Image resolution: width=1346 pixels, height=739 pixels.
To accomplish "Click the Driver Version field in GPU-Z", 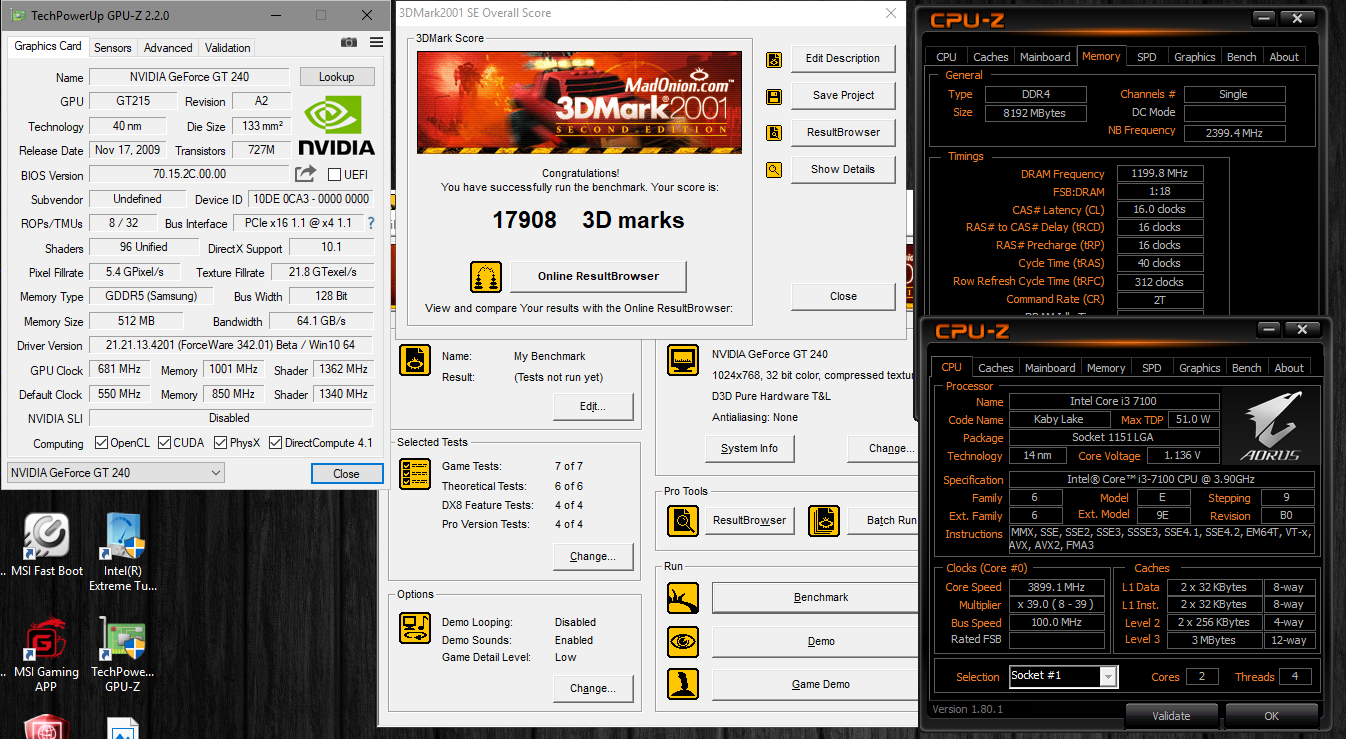I will pos(230,346).
